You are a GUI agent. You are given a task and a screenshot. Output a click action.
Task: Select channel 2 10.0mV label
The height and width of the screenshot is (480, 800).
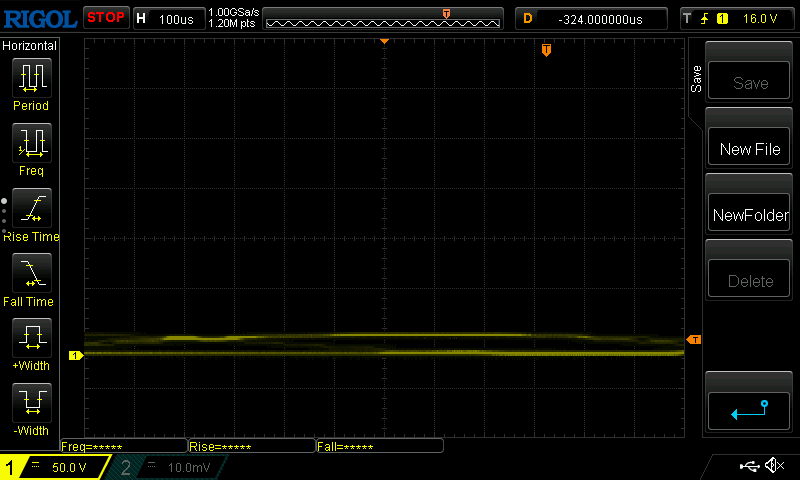pyautogui.click(x=189, y=467)
